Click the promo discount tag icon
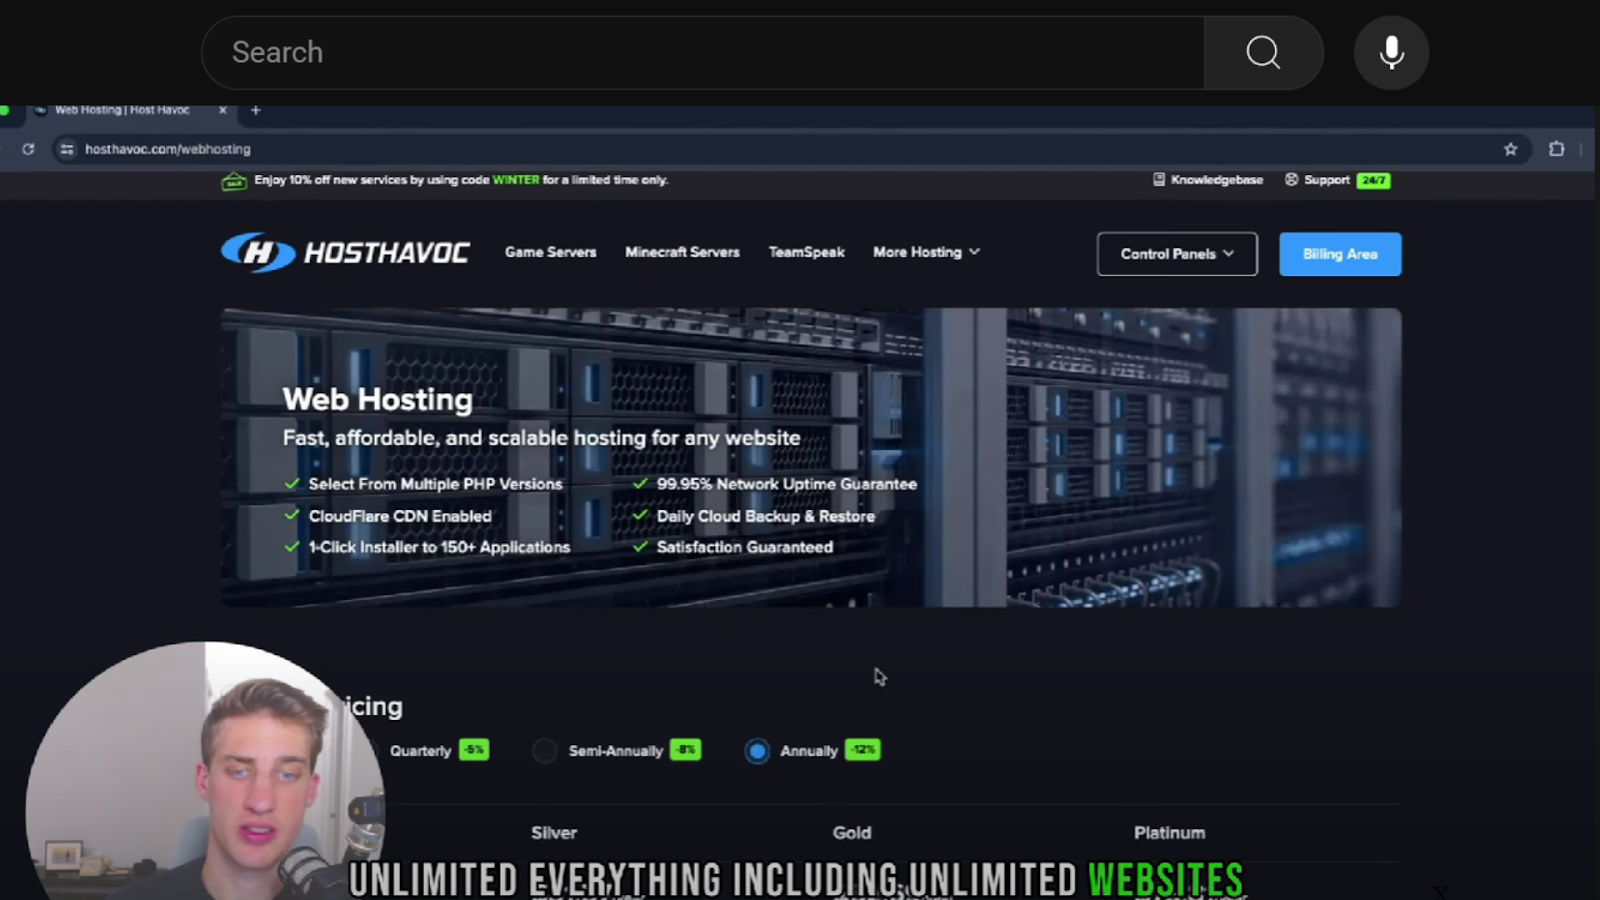The width and height of the screenshot is (1600, 900). (x=234, y=181)
